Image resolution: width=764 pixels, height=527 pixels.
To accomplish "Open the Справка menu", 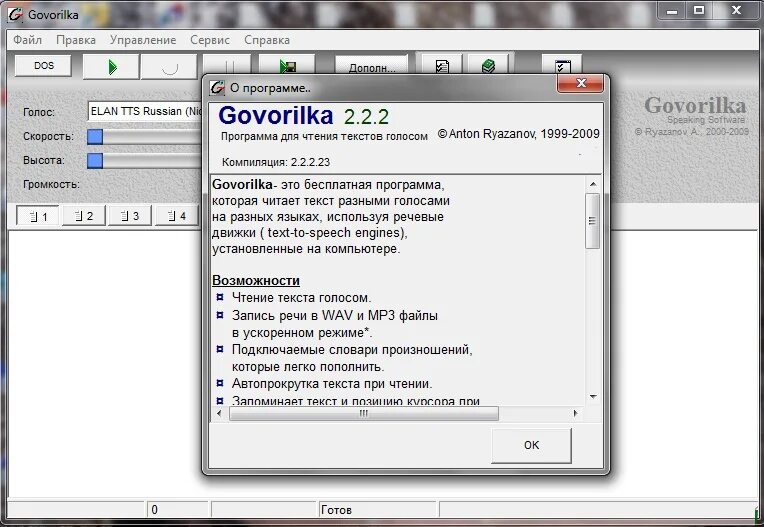I will [x=267, y=40].
